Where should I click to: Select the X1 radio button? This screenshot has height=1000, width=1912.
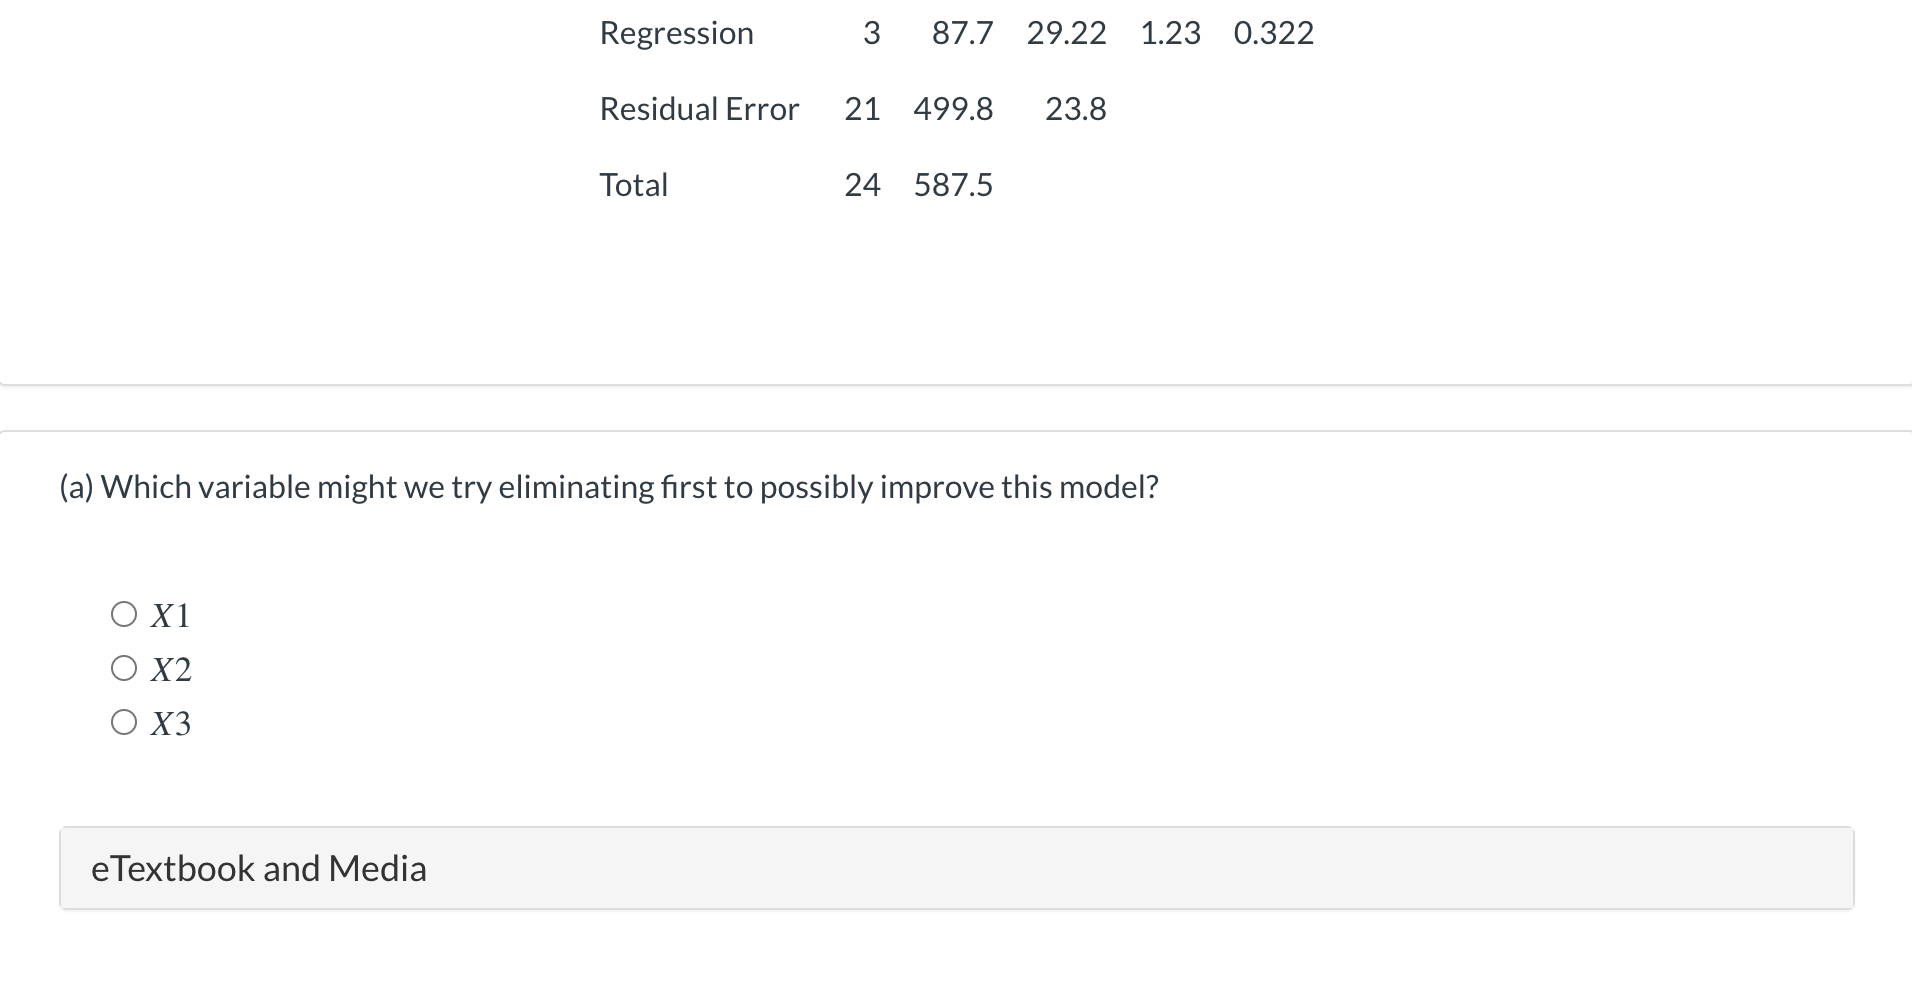pos(124,614)
